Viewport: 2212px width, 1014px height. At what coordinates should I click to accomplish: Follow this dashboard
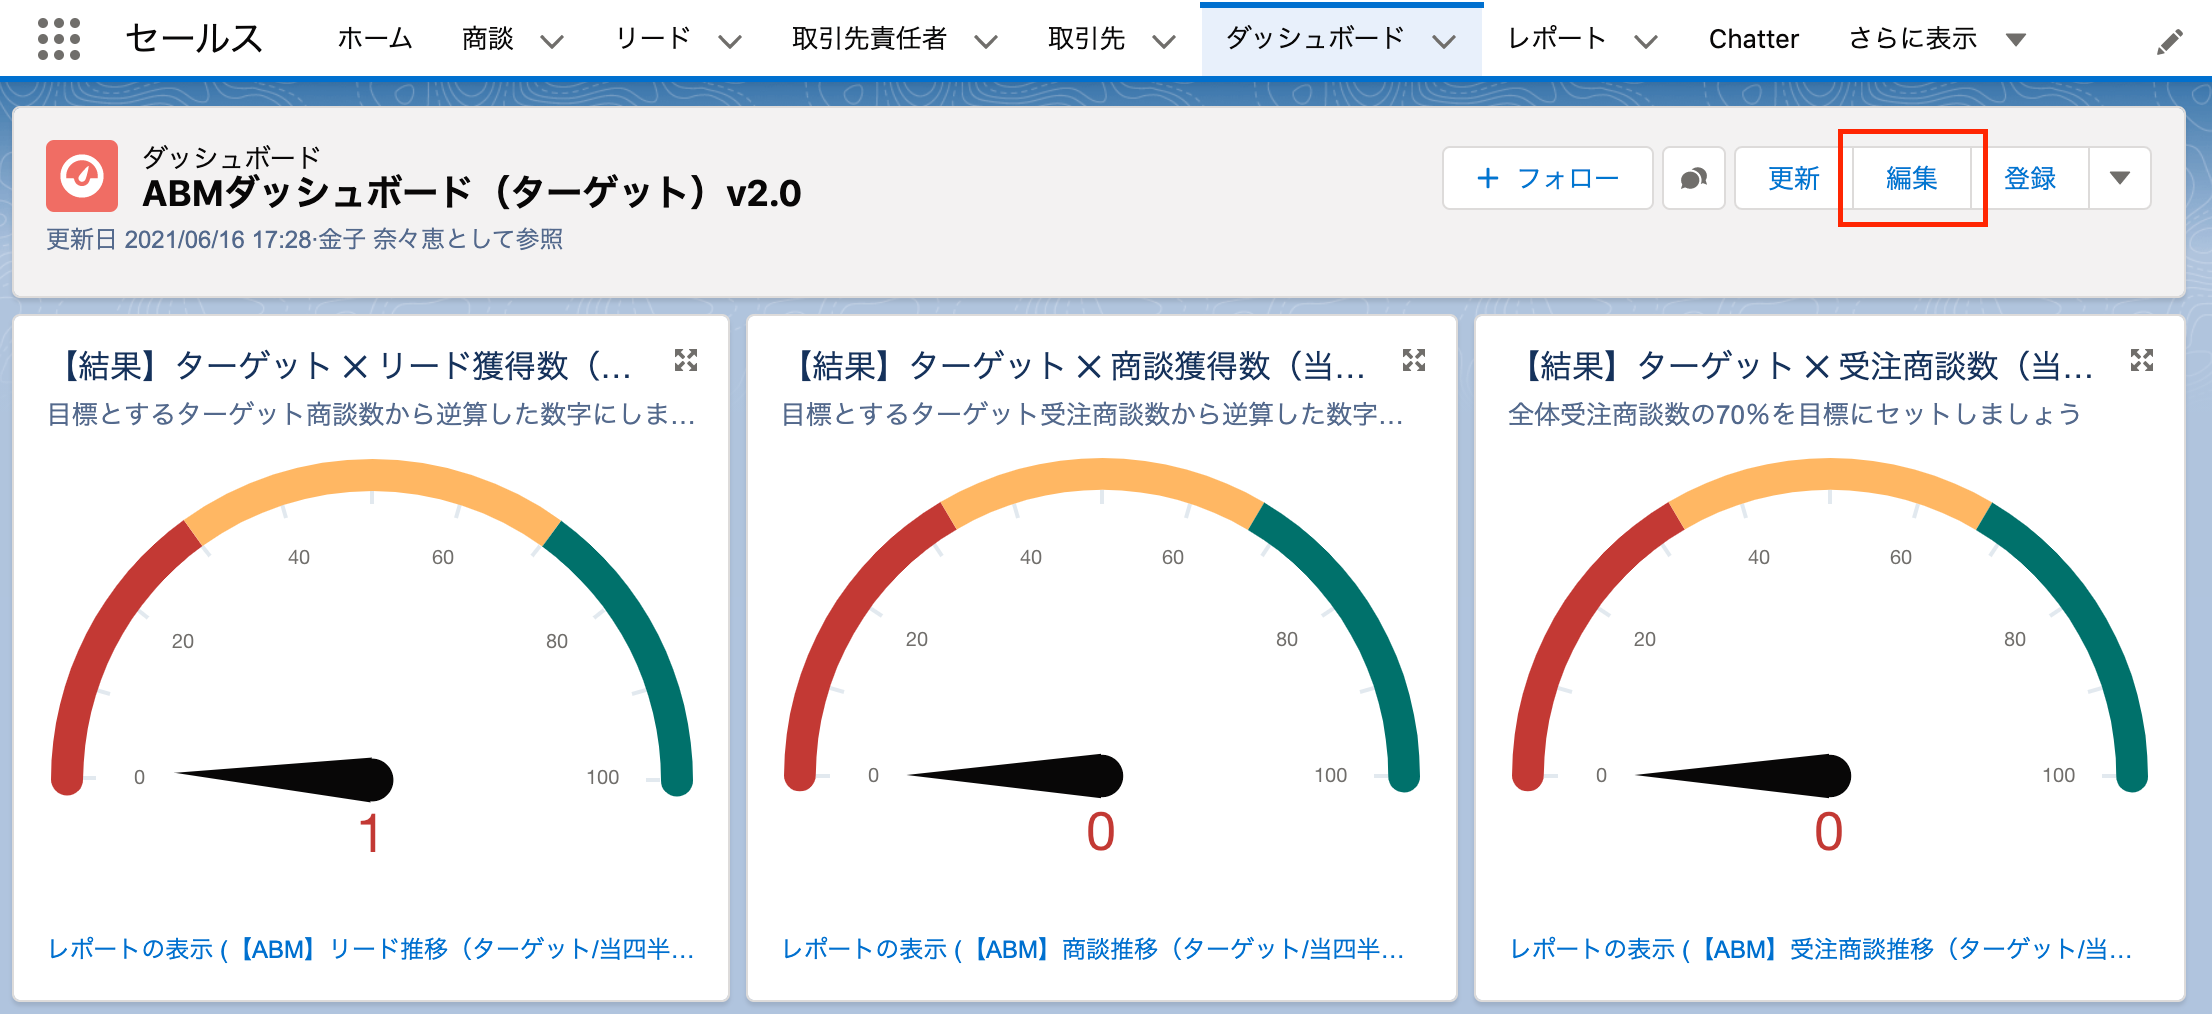coord(1548,178)
